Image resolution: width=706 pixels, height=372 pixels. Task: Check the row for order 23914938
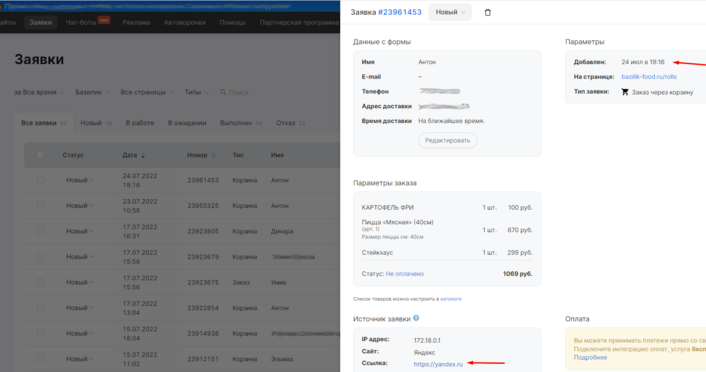(x=40, y=333)
